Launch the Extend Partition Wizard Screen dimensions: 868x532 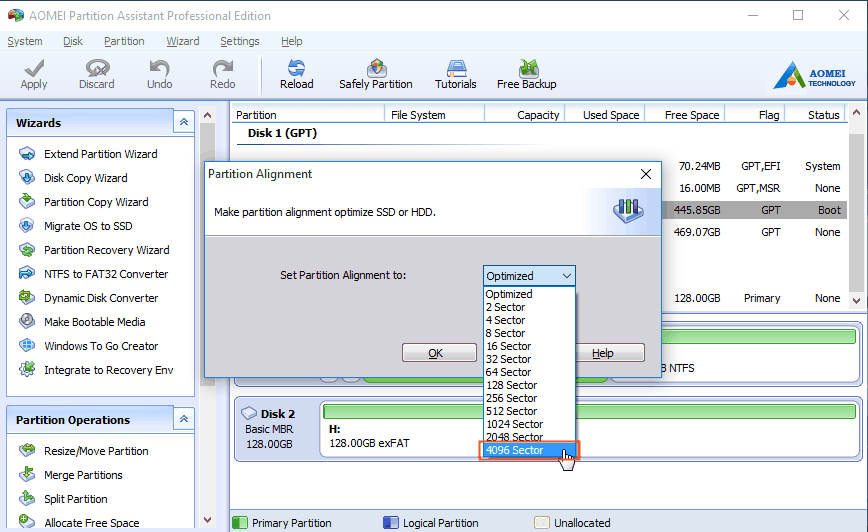[101, 154]
